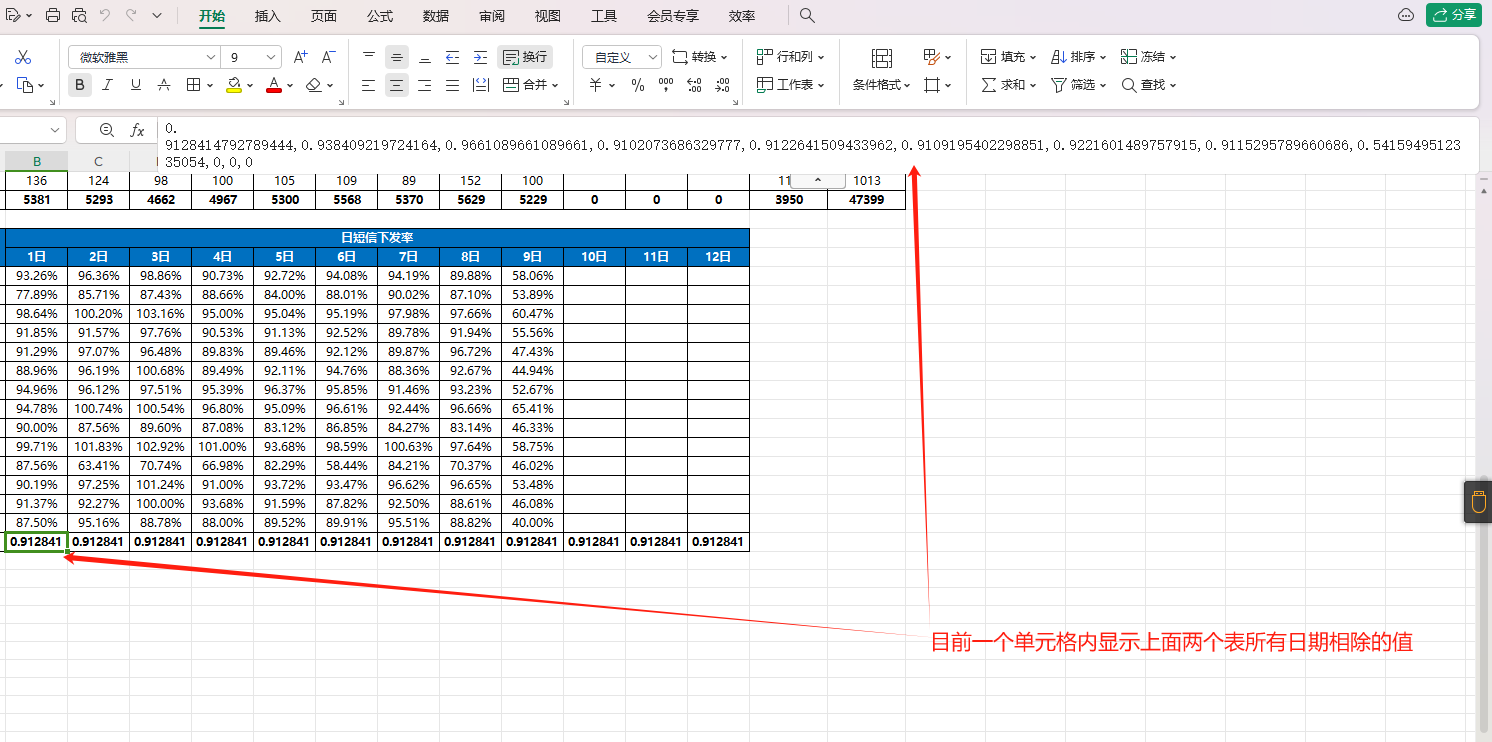Image resolution: width=1492 pixels, height=742 pixels.
Task: Click the 转换 convert button
Action: [700, 57]
